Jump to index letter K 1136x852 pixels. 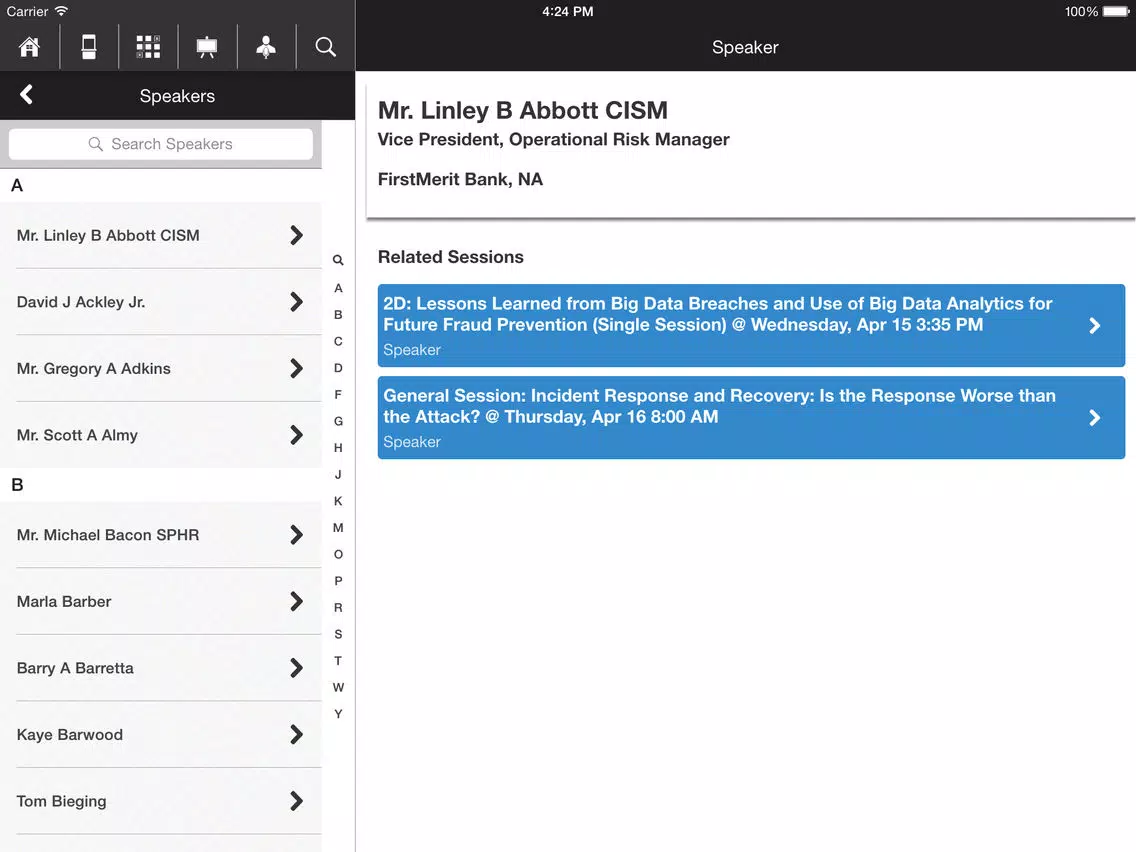tap(338, 501)
